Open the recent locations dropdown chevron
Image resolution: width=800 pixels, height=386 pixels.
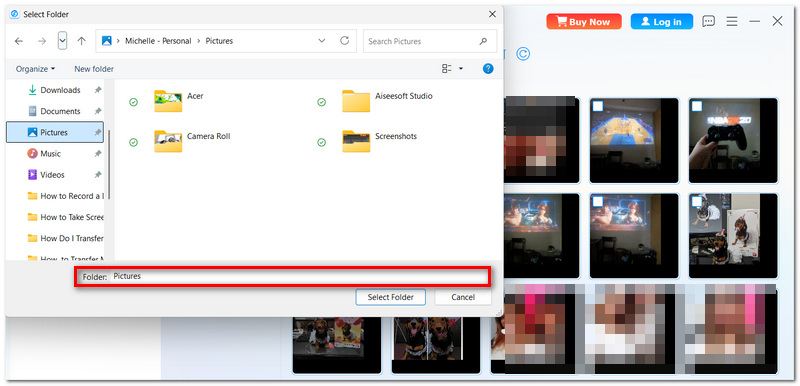[x=62, y=41]
